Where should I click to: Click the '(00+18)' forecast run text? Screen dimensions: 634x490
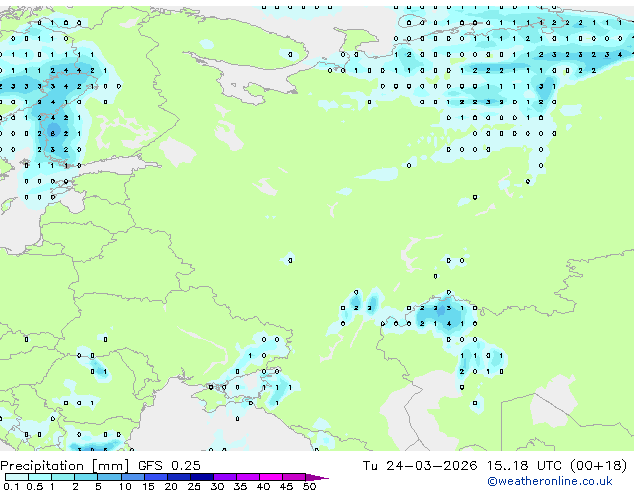click(x=598, y=466)
